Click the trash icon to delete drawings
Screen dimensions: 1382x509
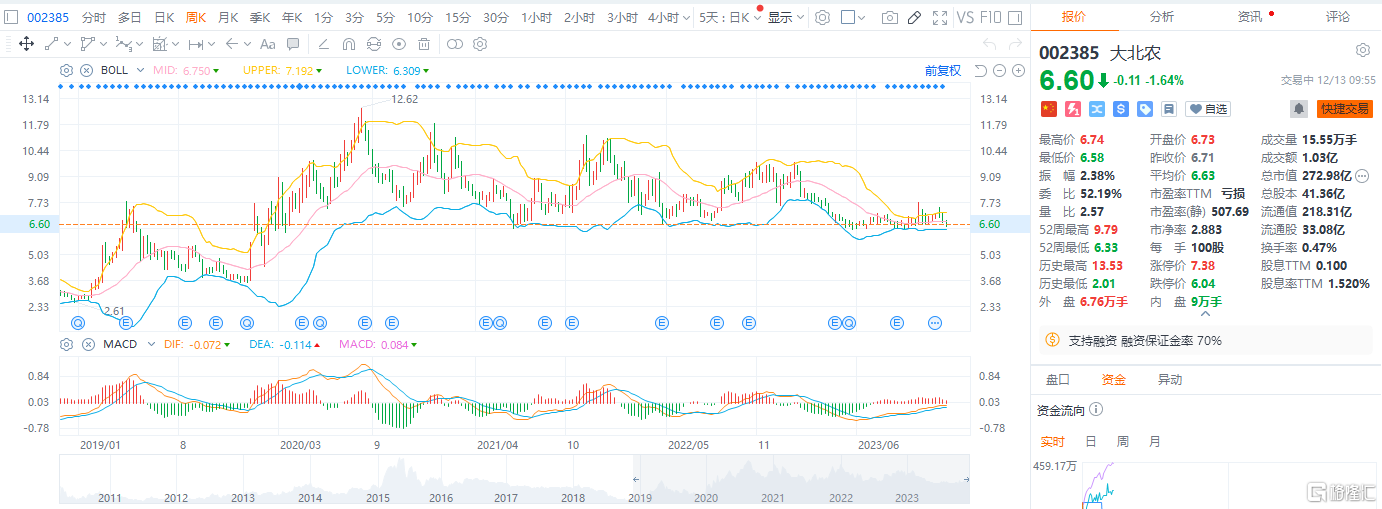[x=424, y=44]
